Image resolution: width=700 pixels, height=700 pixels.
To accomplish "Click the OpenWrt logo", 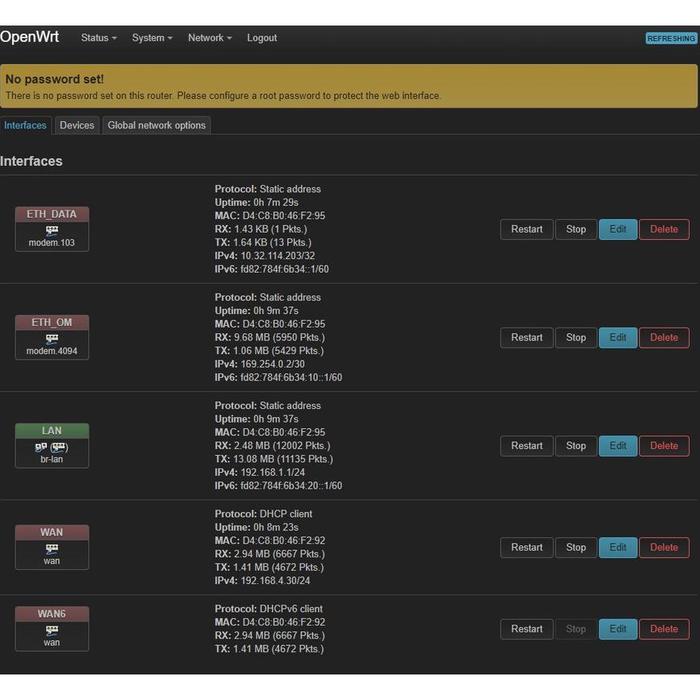I will coord(30,37).
